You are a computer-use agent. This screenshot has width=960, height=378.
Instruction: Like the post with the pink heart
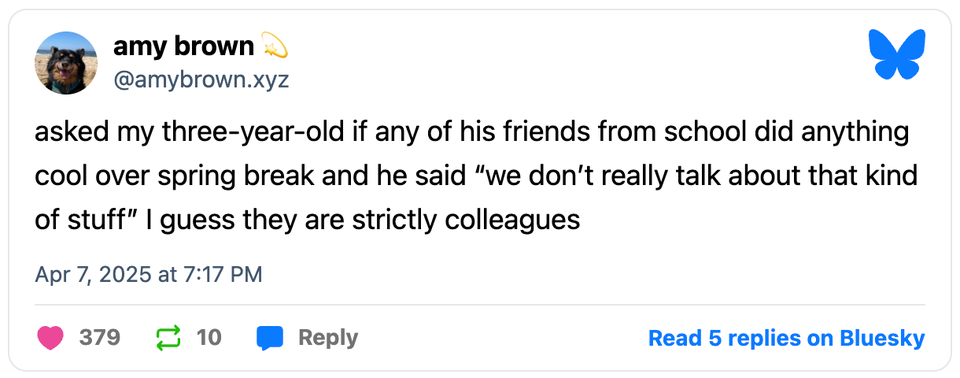click(x=51, y=338)
